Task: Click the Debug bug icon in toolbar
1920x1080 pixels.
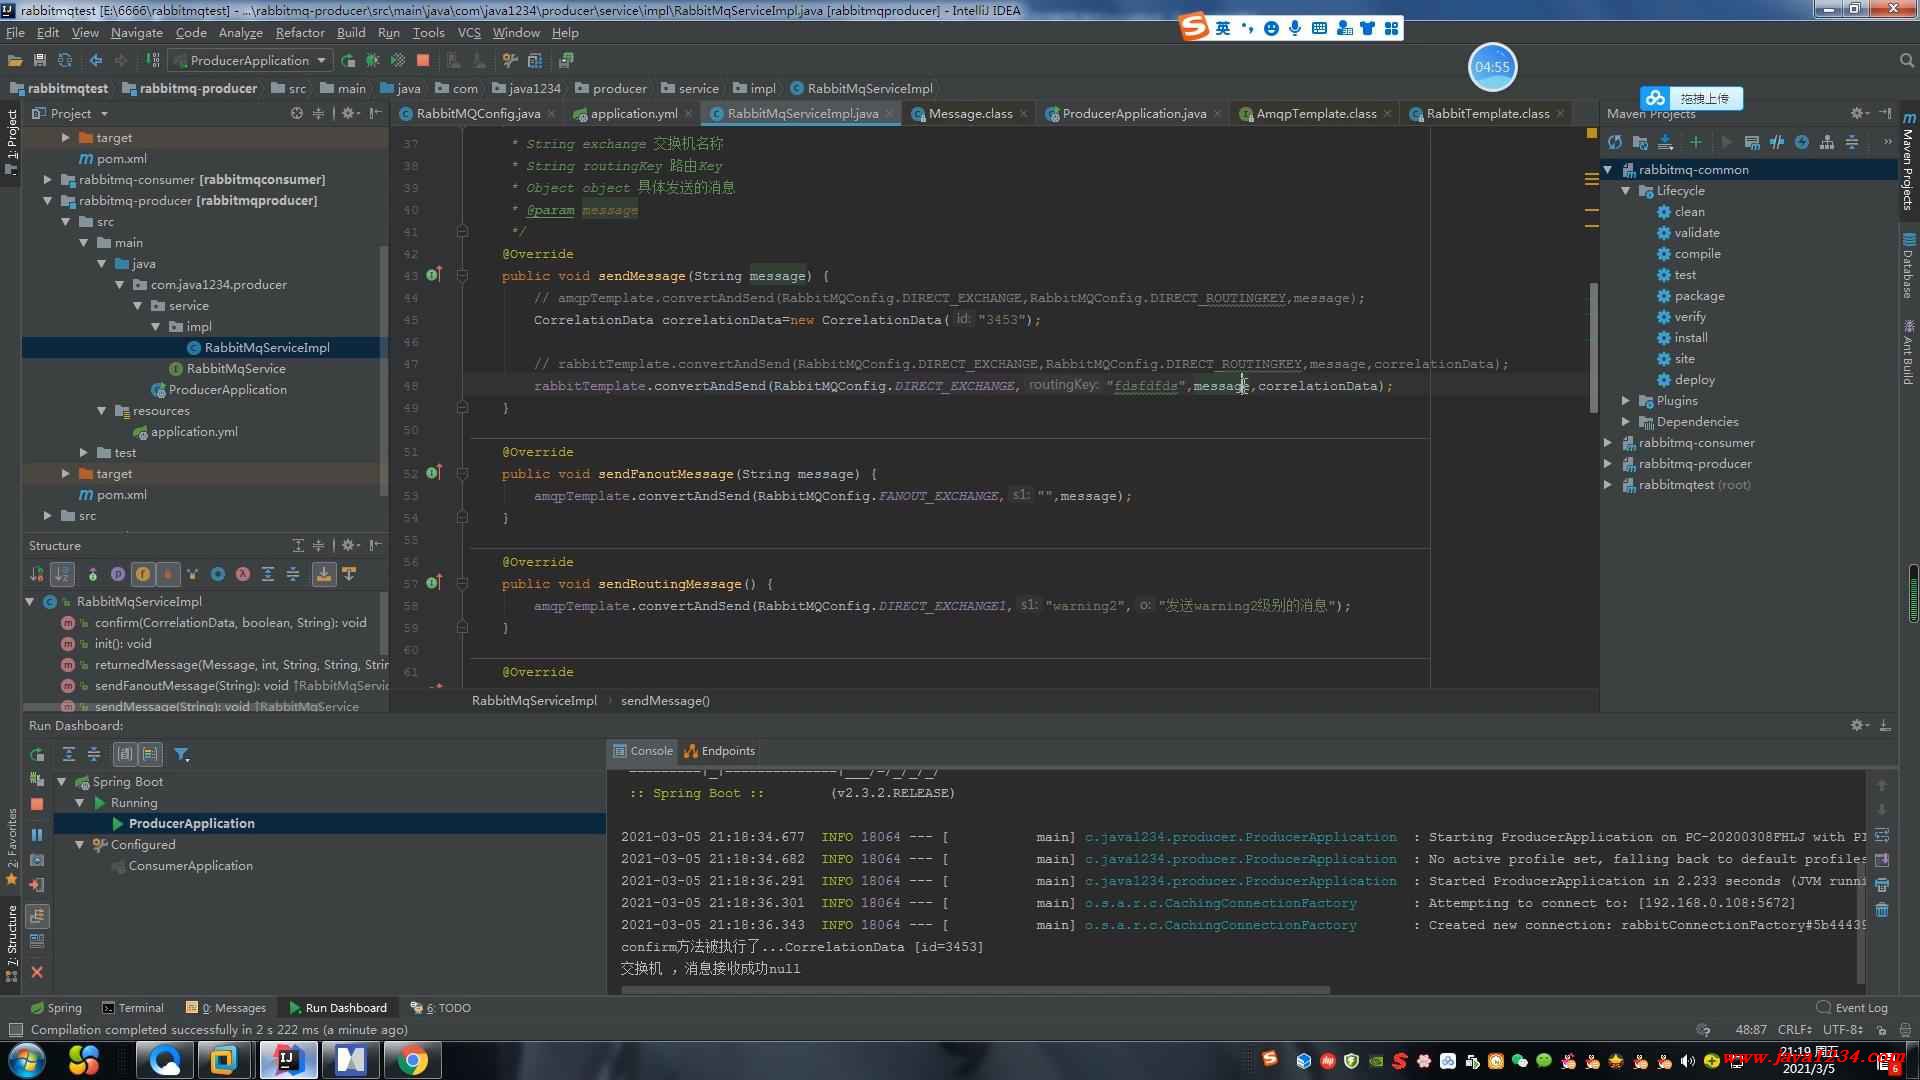Action: 373,60
